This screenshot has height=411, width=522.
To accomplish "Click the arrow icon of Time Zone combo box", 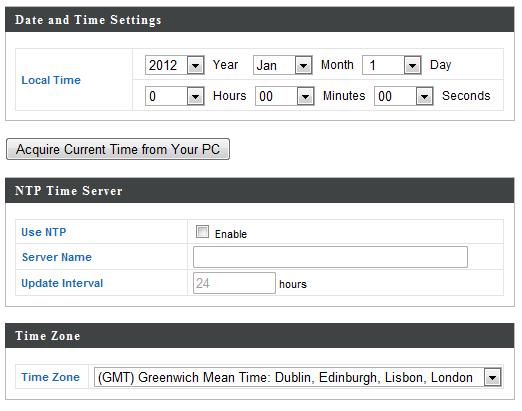I will [492, 378].
